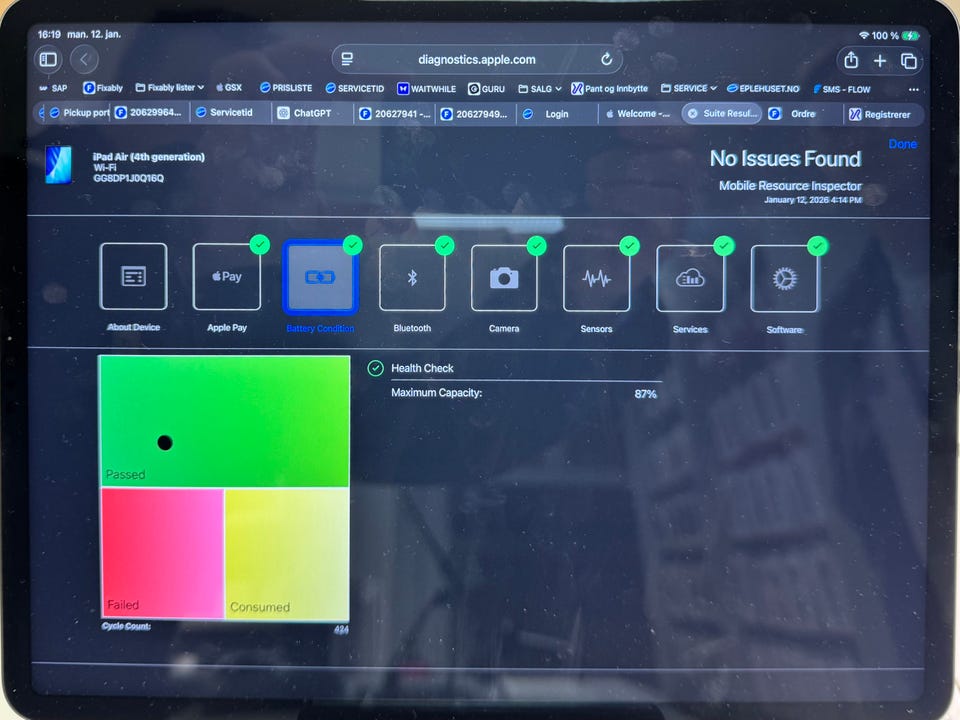Select the Sensors test tile
This screenshot has width=960, height=720.
coord(596,279)
